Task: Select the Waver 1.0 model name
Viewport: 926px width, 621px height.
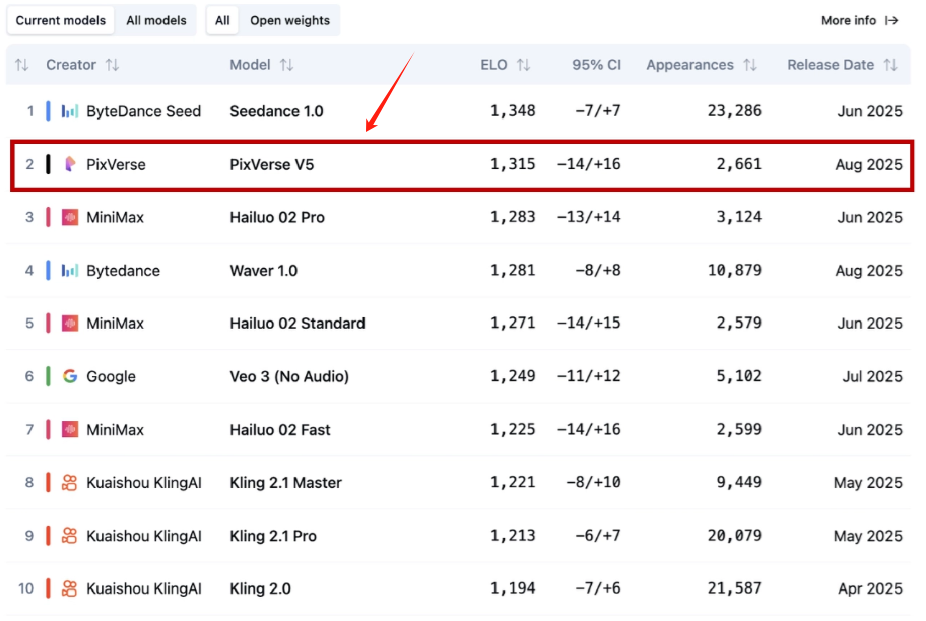Action: (x=263, y=270)
